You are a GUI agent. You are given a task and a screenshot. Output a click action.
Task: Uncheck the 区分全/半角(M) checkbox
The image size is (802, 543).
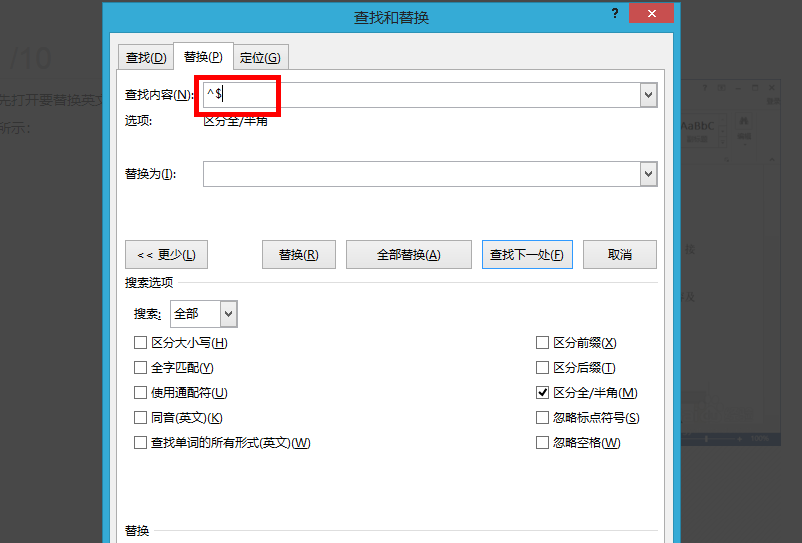pyautogui.click(x=542, y=393)
